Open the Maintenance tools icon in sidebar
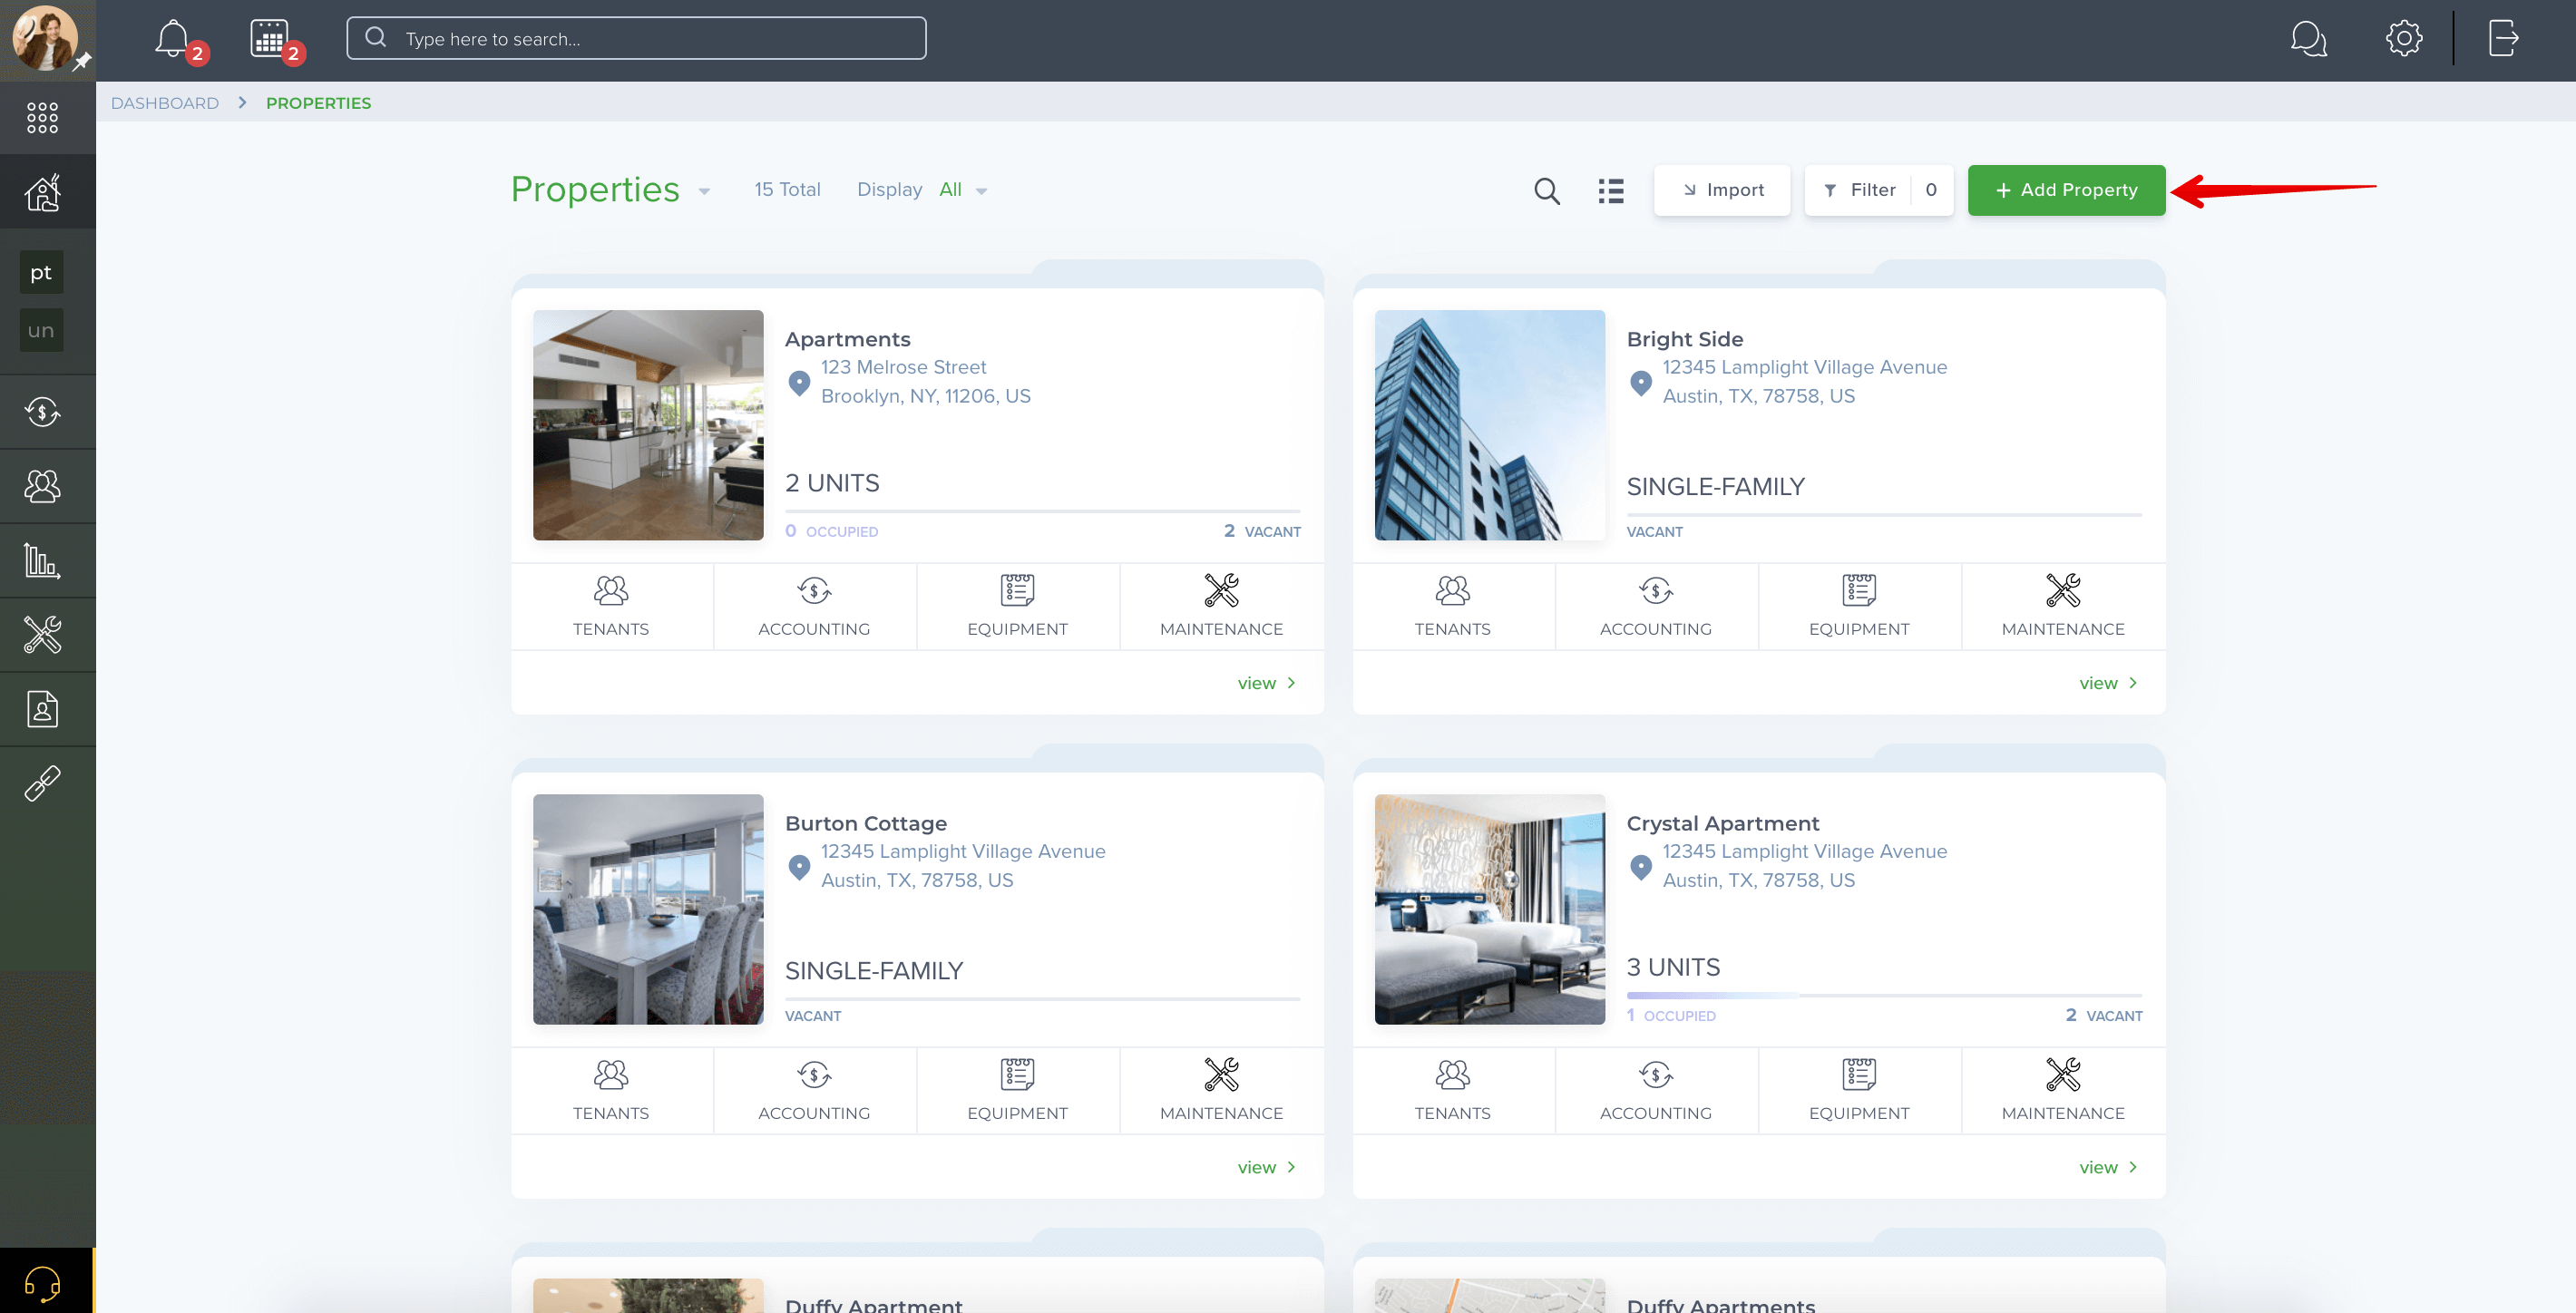 click(x=42, y=634)
